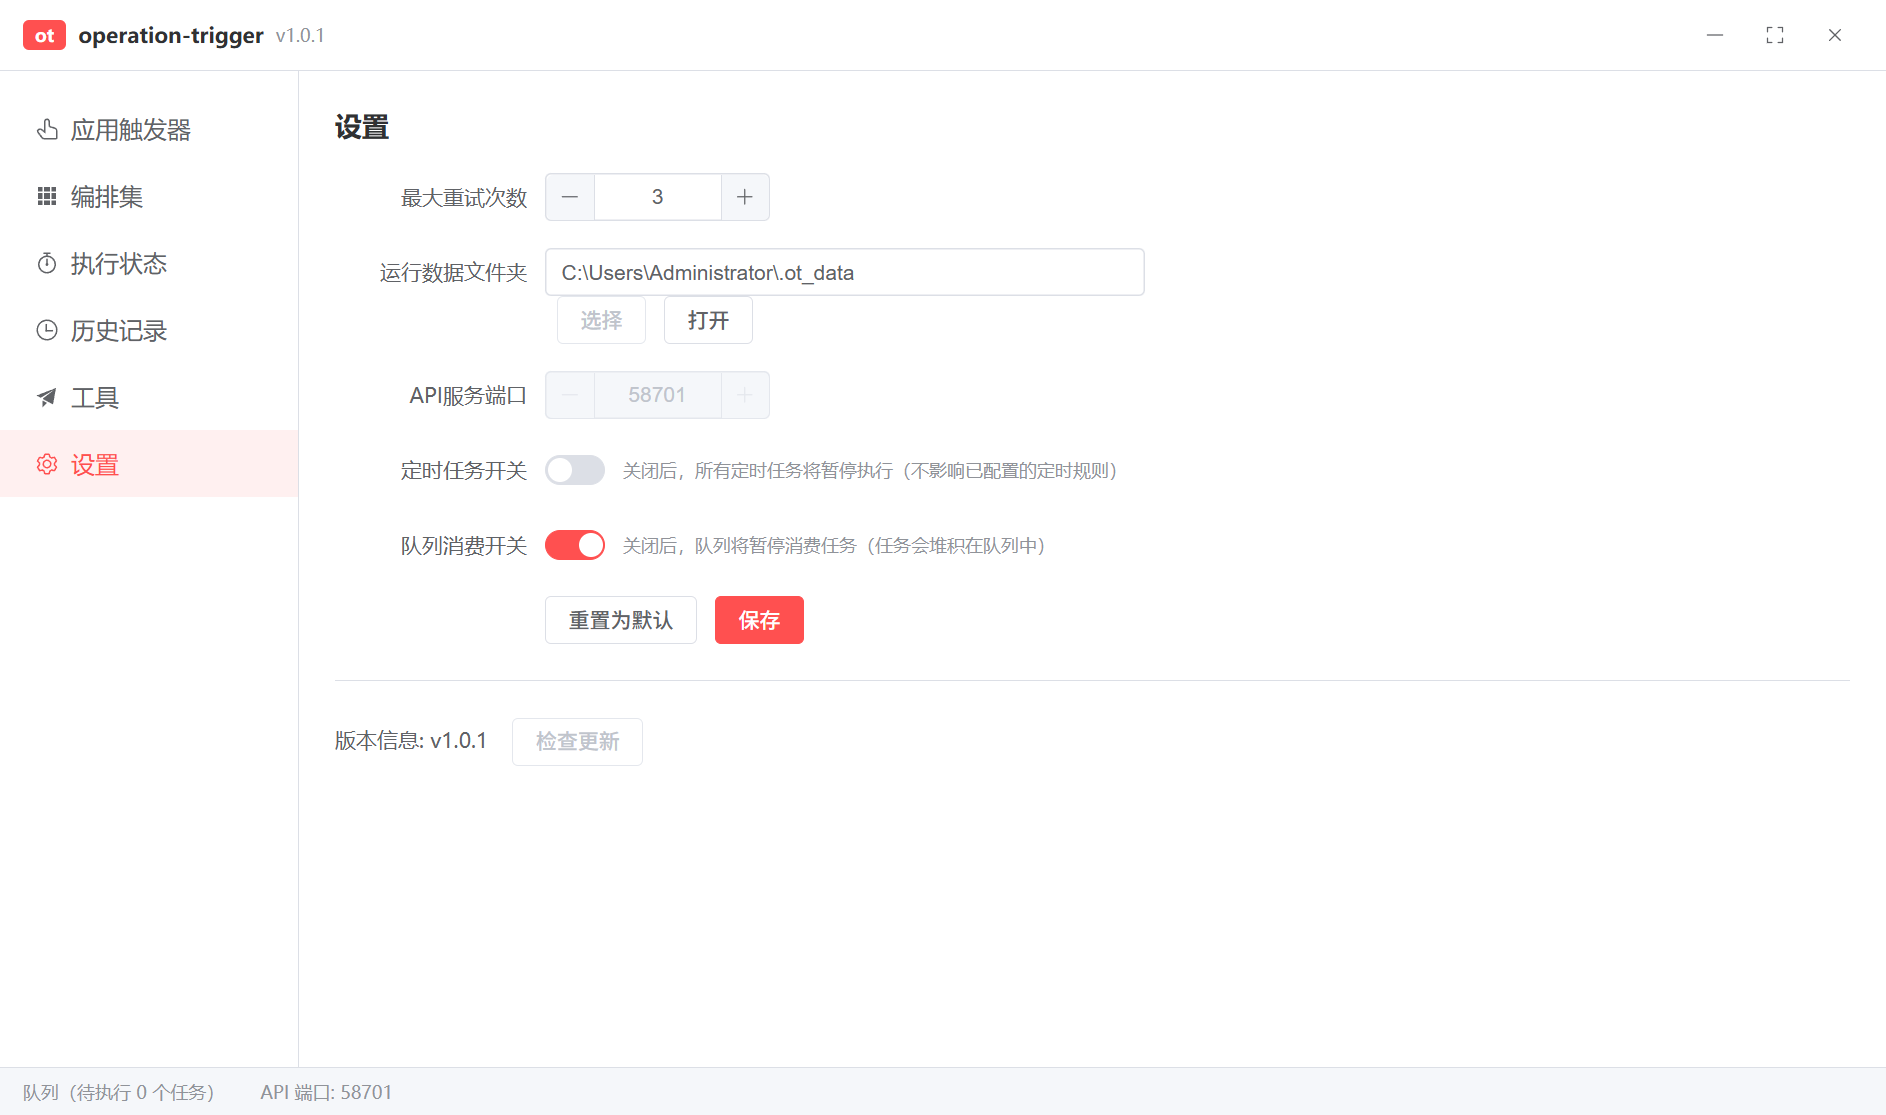The image size is (1886, 1115).
Task: Click the clock icon beside 历史记录
Action: tap(47, 331)
